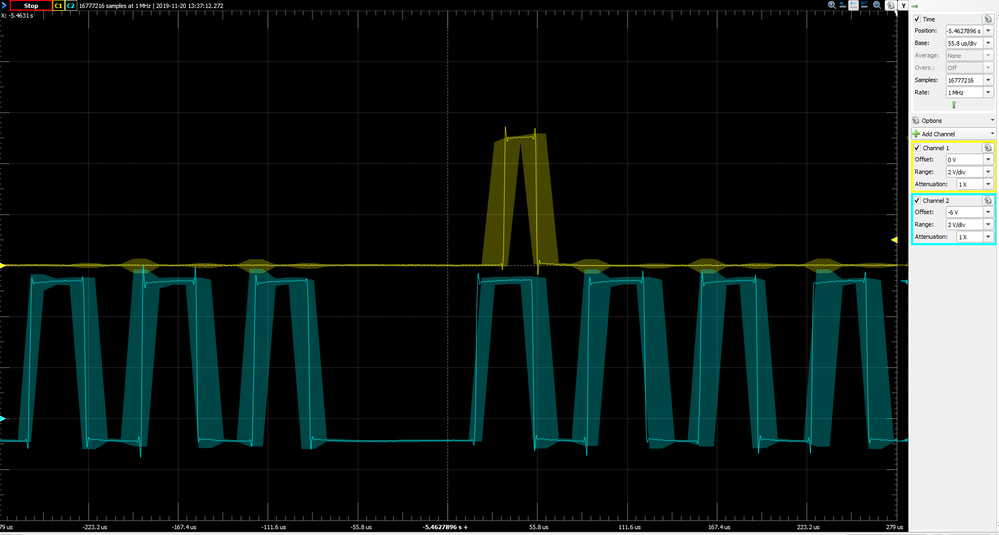Click Channel 1 Range 2 V/div field

click(x=964, y=172)
